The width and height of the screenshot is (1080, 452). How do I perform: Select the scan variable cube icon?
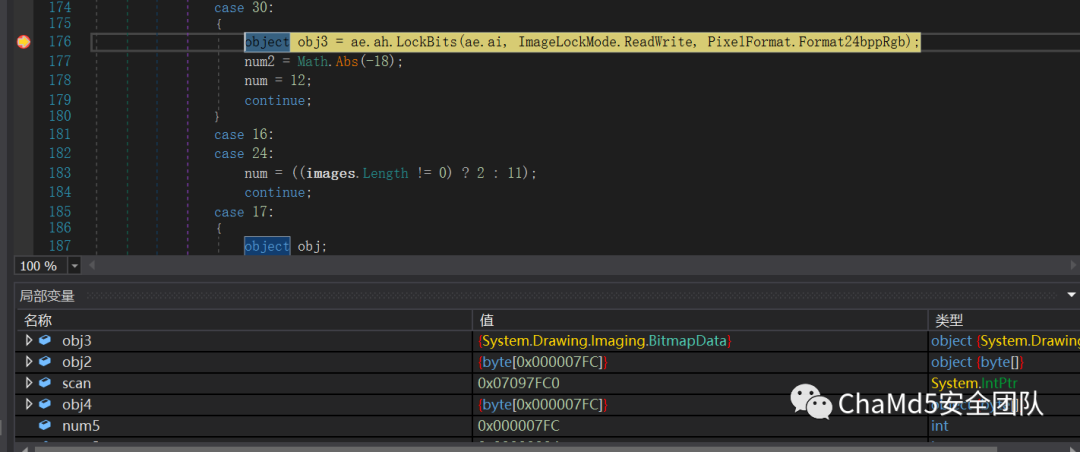click(45, 382)
